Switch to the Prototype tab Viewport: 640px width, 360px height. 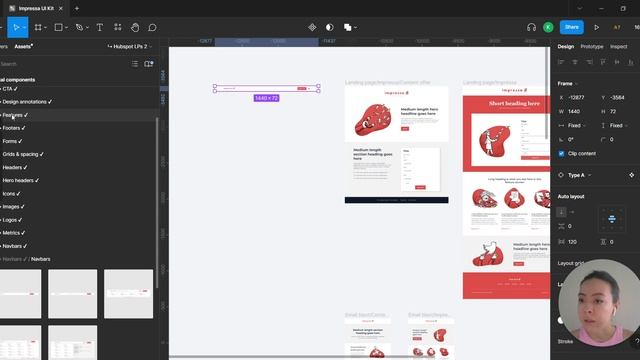pyautogui.click(x=591, y=47)
